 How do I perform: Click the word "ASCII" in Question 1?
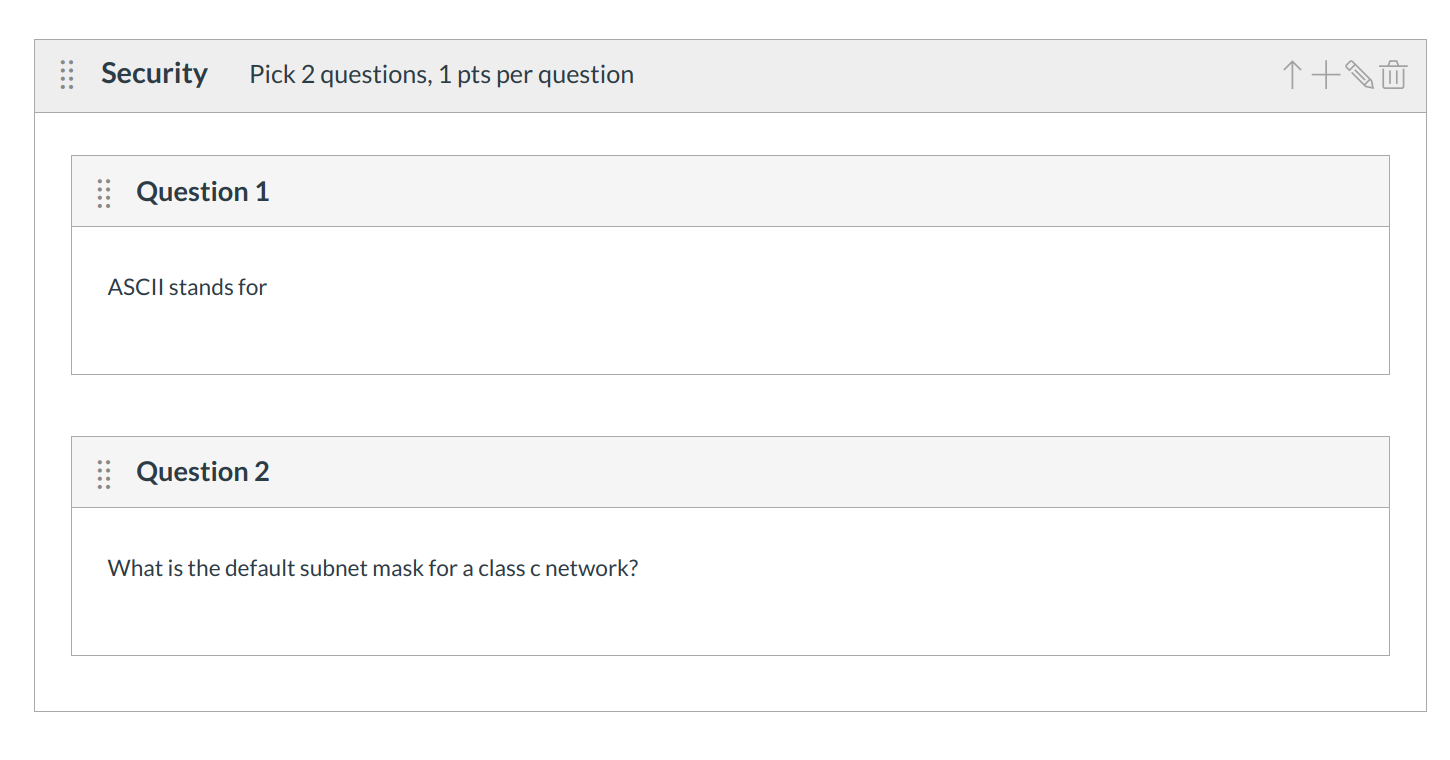pos(136,288)
